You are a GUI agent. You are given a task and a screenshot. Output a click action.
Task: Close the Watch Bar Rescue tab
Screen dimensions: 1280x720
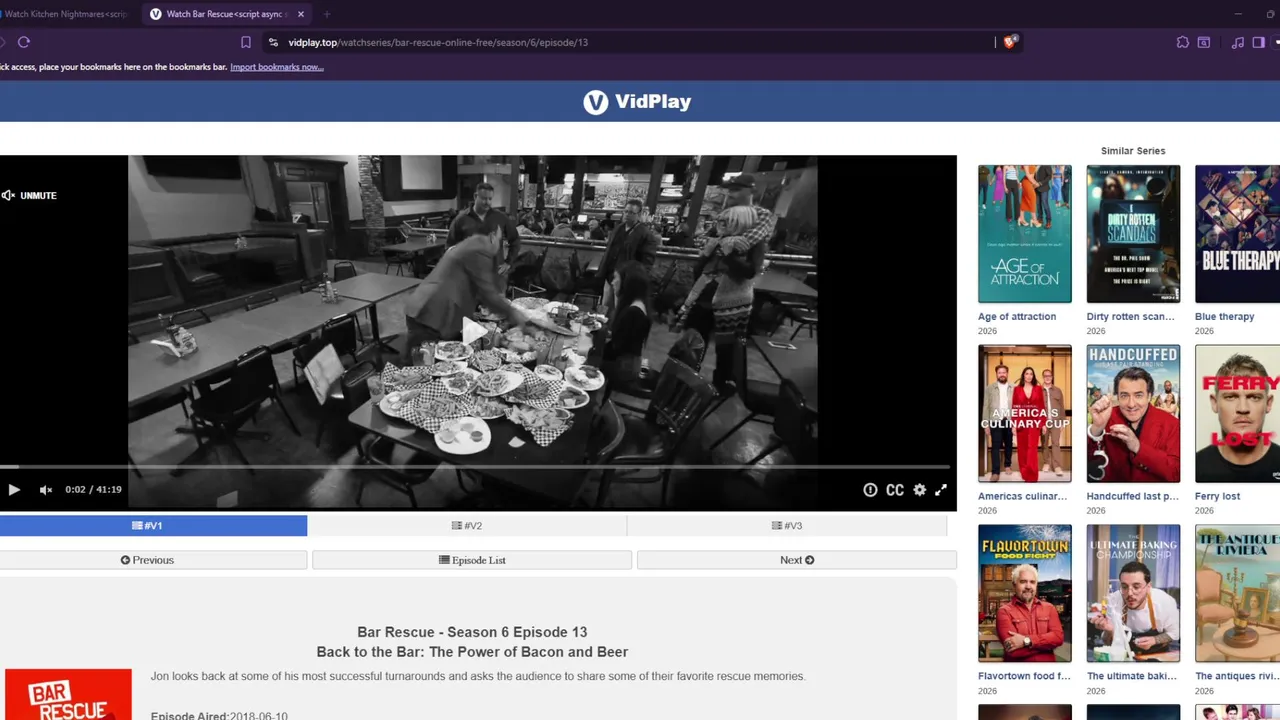point(301,14)
